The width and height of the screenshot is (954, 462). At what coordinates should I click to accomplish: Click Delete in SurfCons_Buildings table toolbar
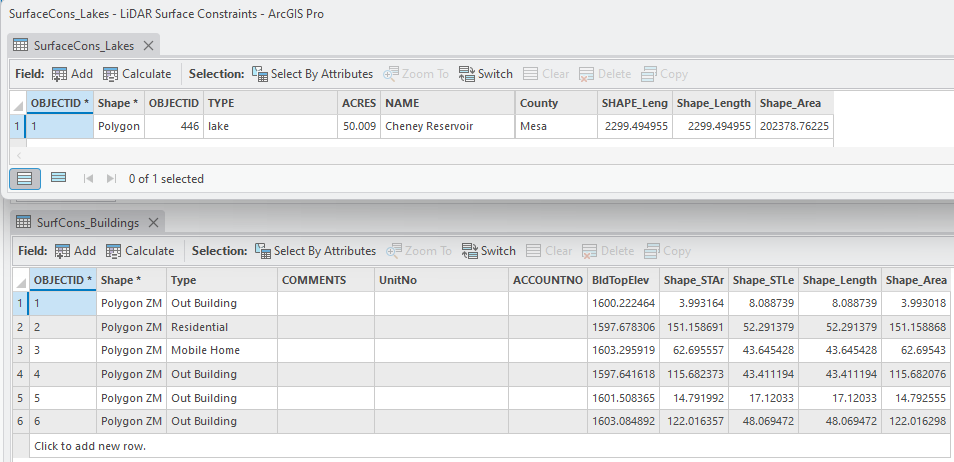[x=608, y=251]
